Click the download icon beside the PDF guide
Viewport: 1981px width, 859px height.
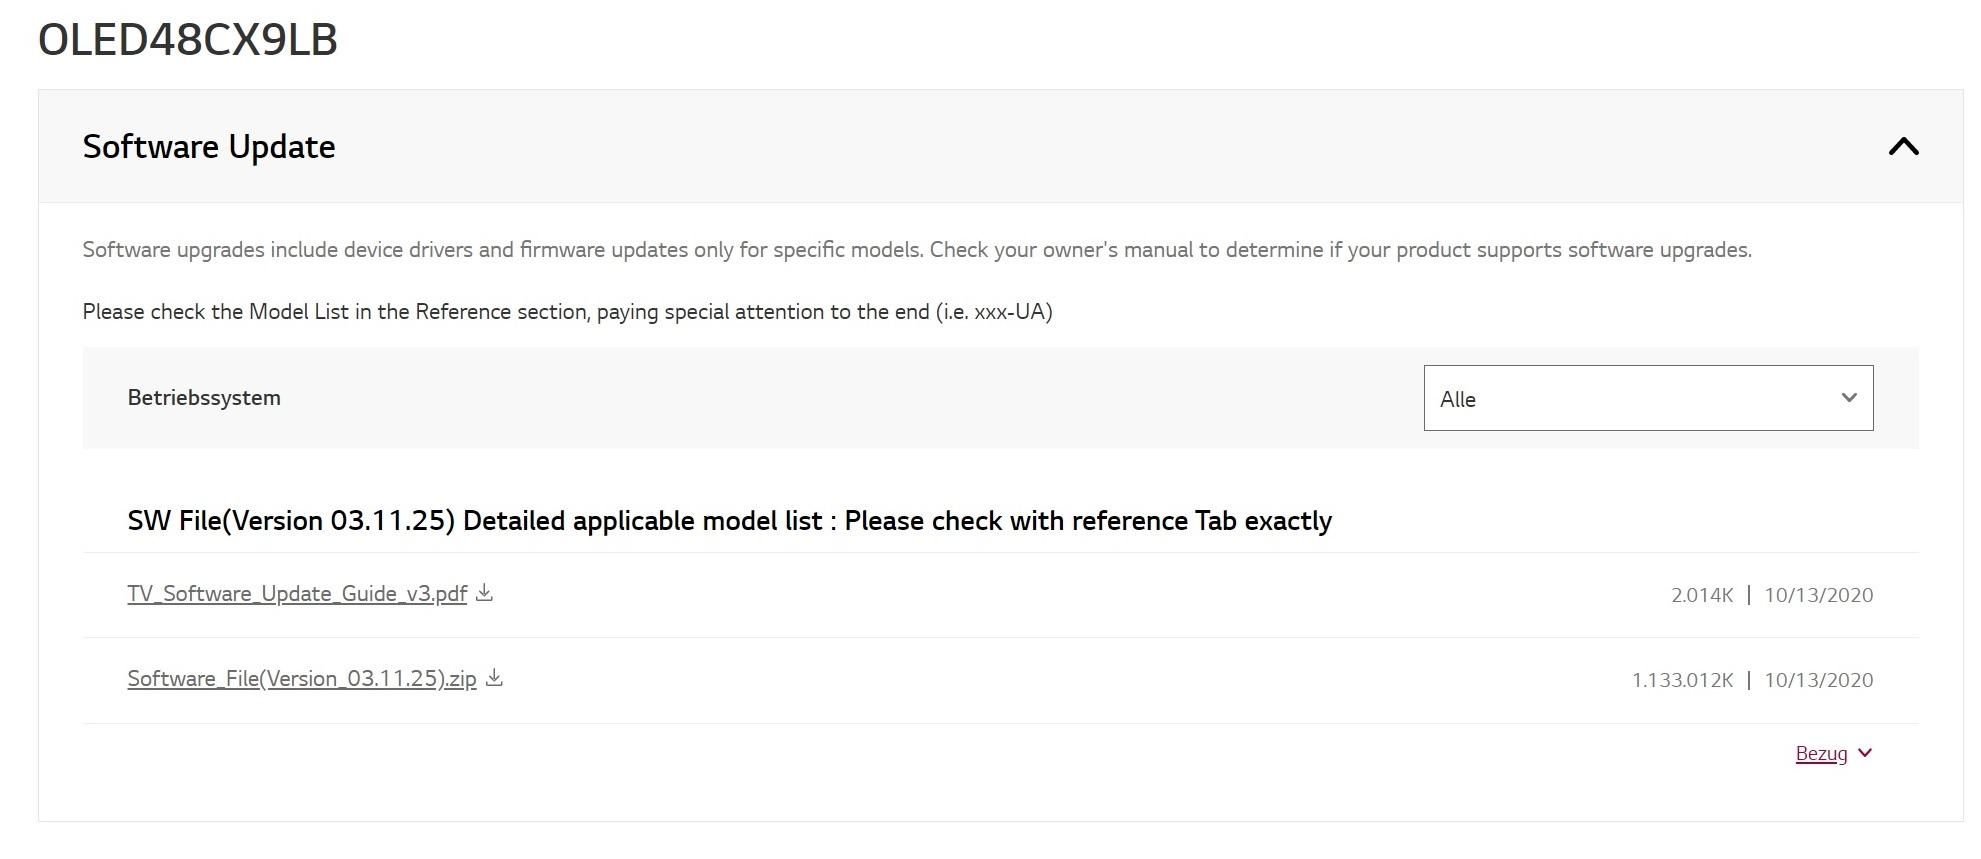[x=484, y=593]
